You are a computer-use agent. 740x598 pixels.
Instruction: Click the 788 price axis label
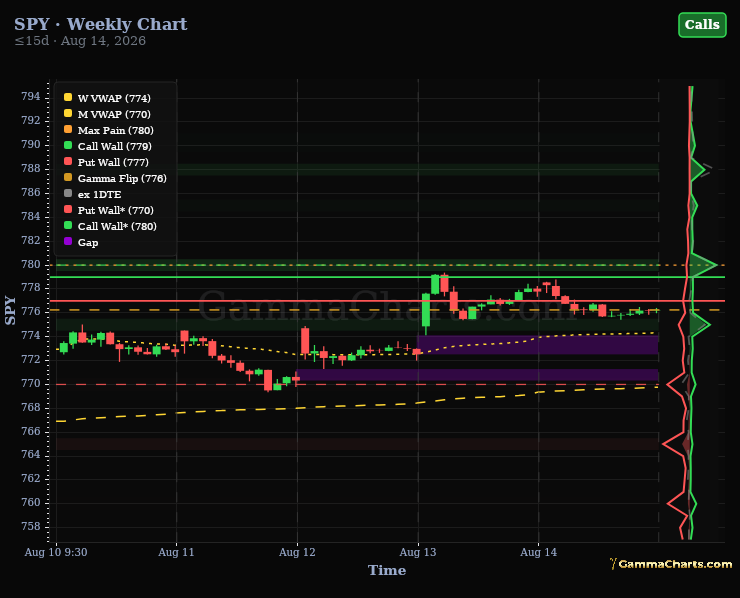31,168
